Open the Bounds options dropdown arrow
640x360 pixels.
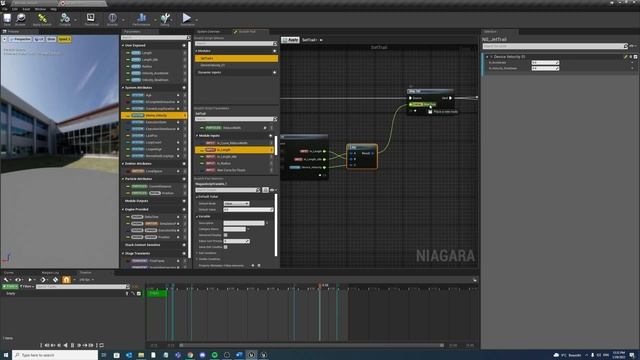point(123,20)
